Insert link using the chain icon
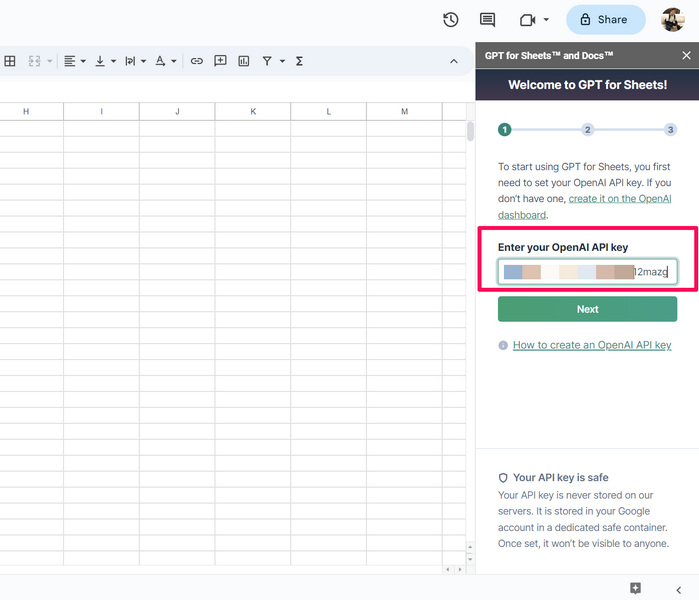This screenshot has height=600, width=699. 197,61
